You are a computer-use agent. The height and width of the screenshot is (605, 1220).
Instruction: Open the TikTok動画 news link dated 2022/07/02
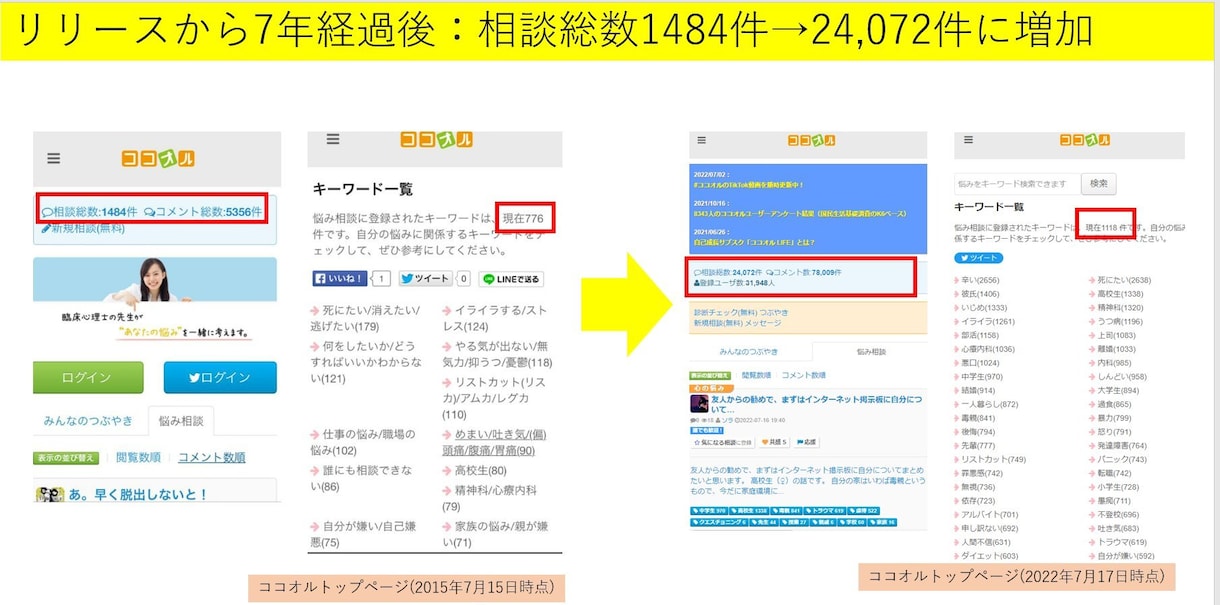pos(749,185)
